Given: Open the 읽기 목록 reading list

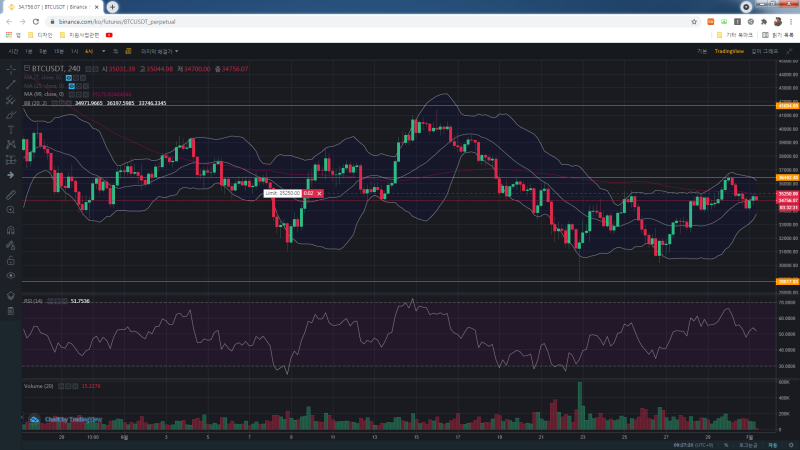Looking at the screenshot, I should coord(778,35).
